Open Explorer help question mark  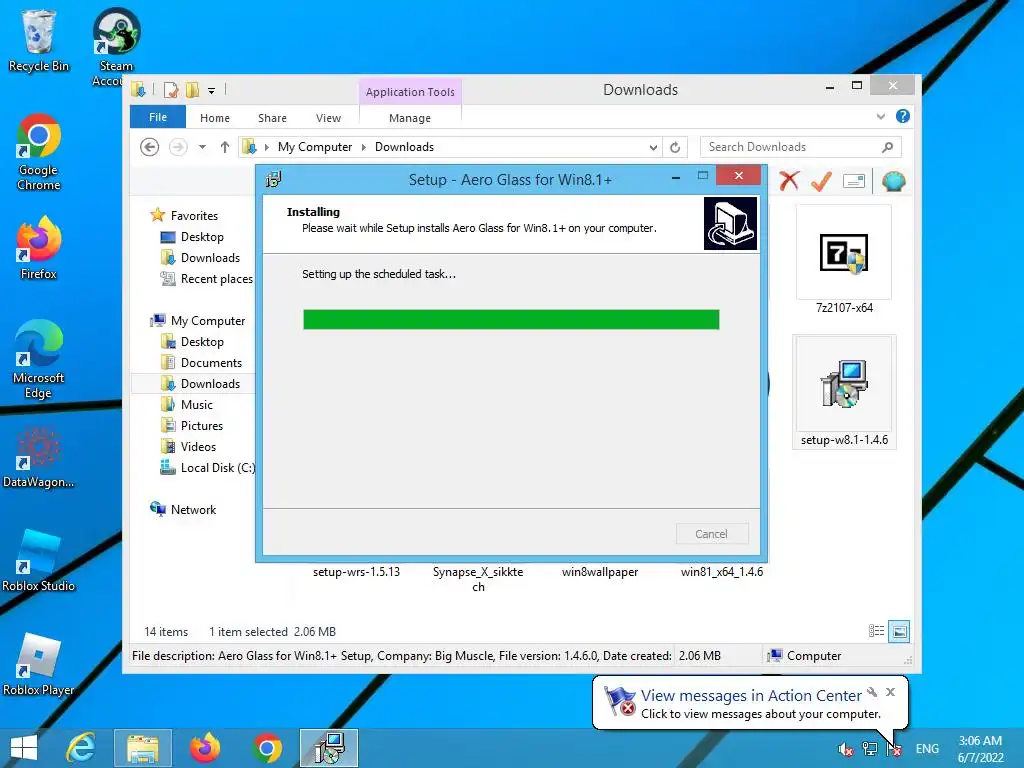pos(903,116)
